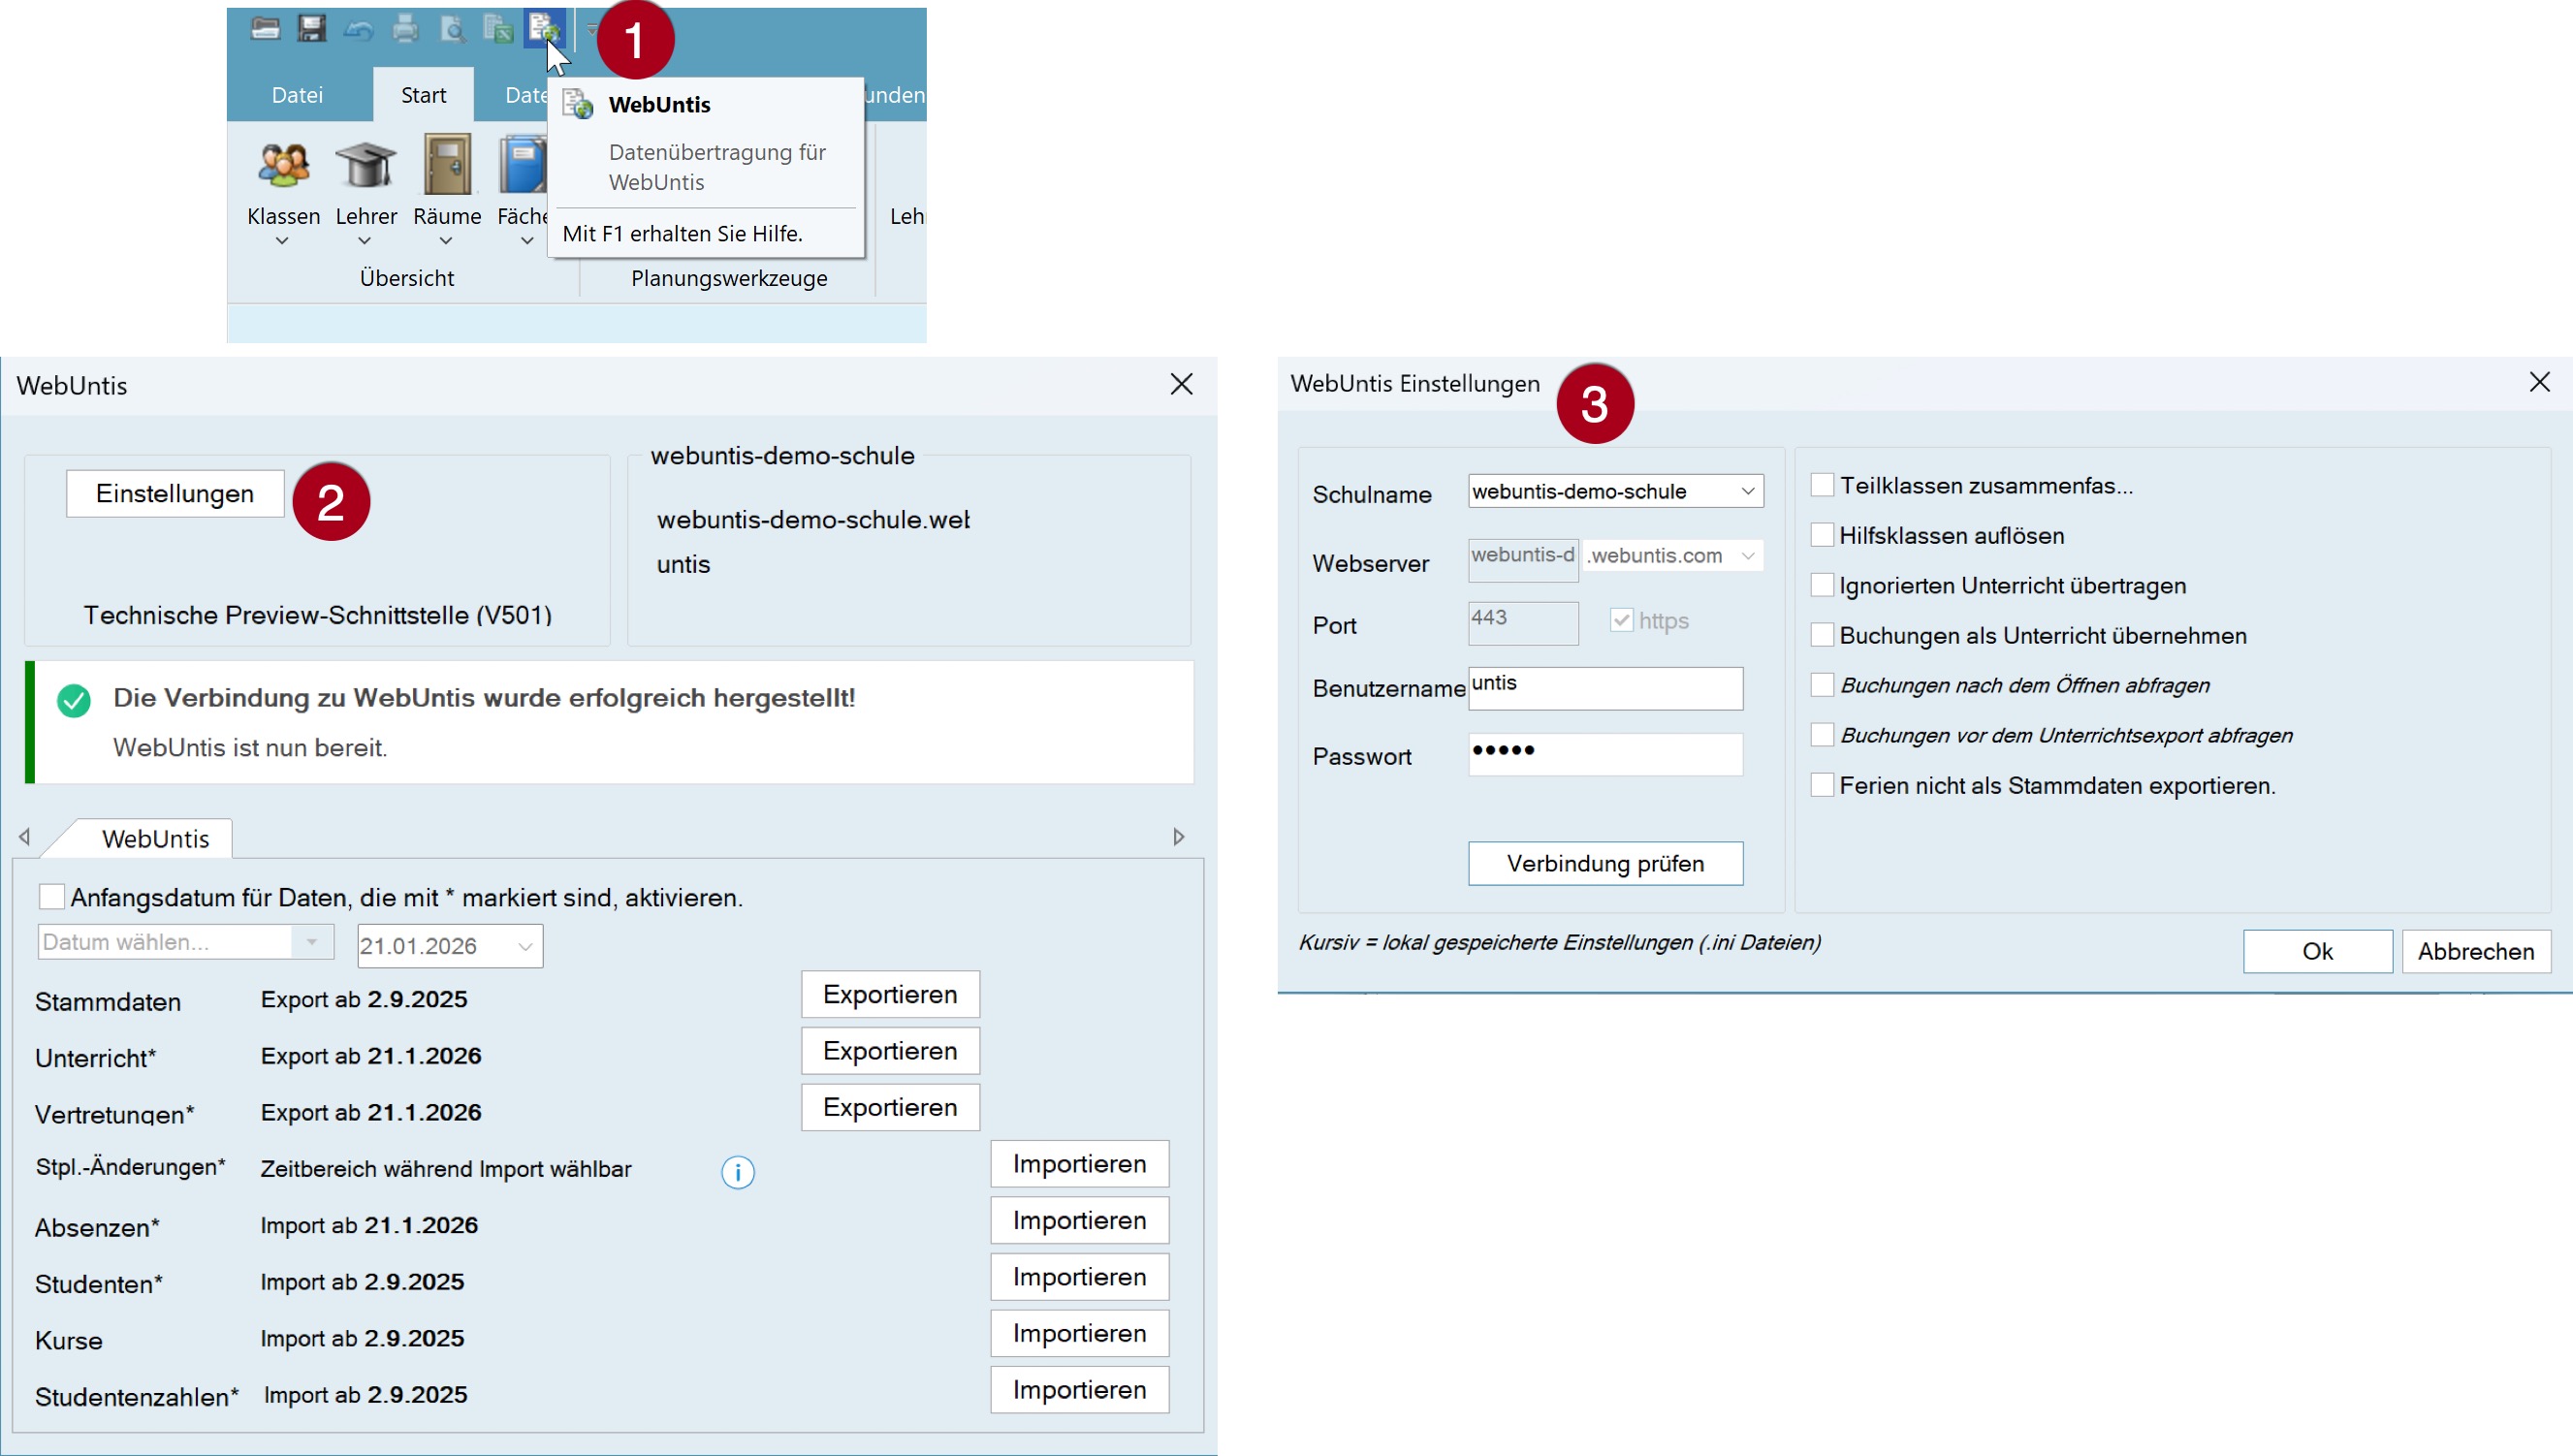This screenshot has height=1456, width=2573.
Task: Click the save floppy disk icon
Action: point(311,28)
